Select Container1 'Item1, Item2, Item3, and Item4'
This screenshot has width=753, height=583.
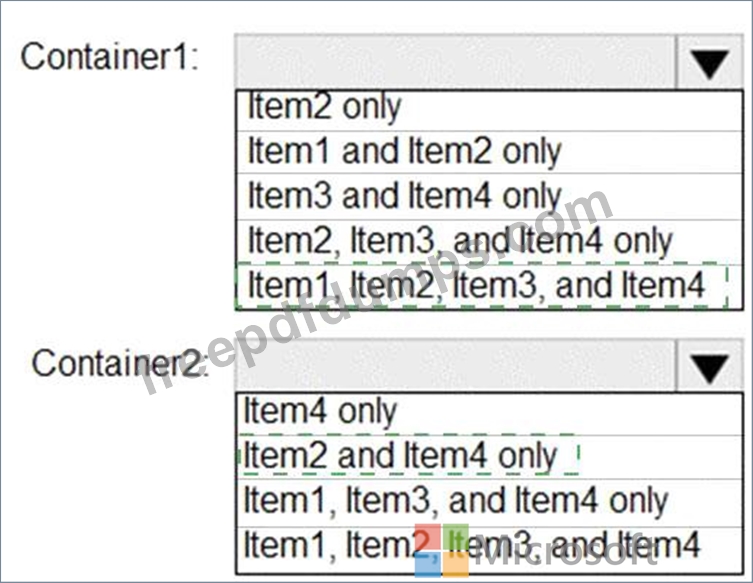489,286
